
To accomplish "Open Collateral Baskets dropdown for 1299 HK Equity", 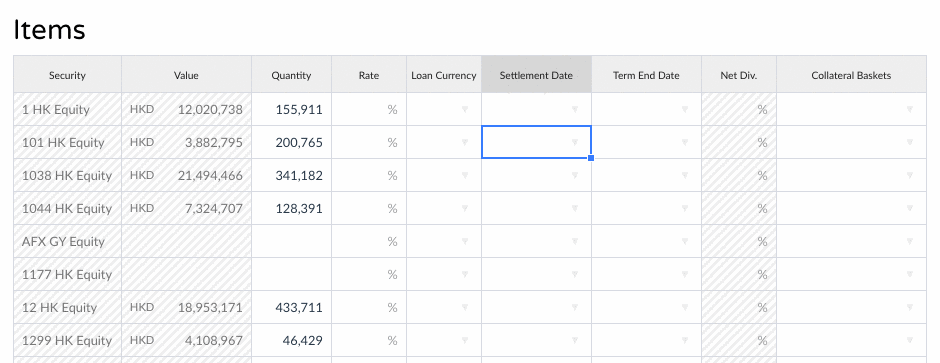I will pos(909,340).
